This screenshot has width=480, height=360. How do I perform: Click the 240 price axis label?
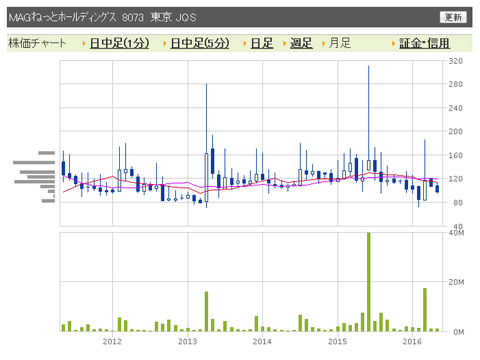[x=456, y=108]
